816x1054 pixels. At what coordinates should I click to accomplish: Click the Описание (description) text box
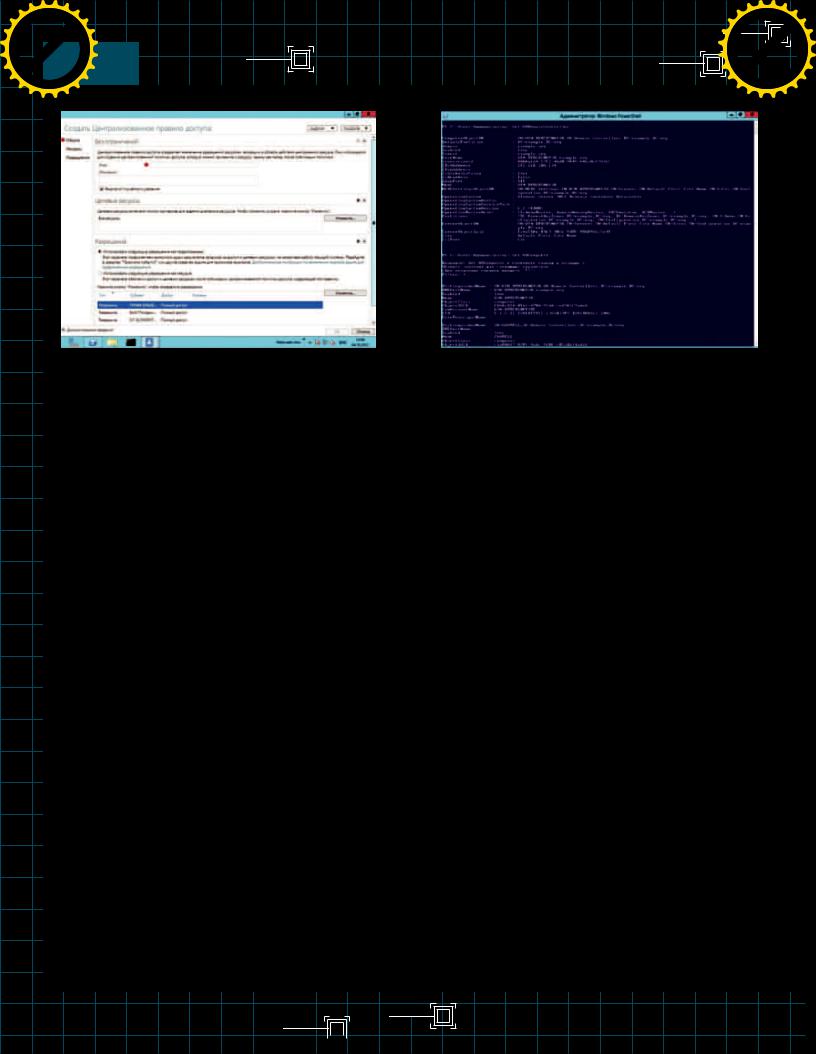pos(178,180)
